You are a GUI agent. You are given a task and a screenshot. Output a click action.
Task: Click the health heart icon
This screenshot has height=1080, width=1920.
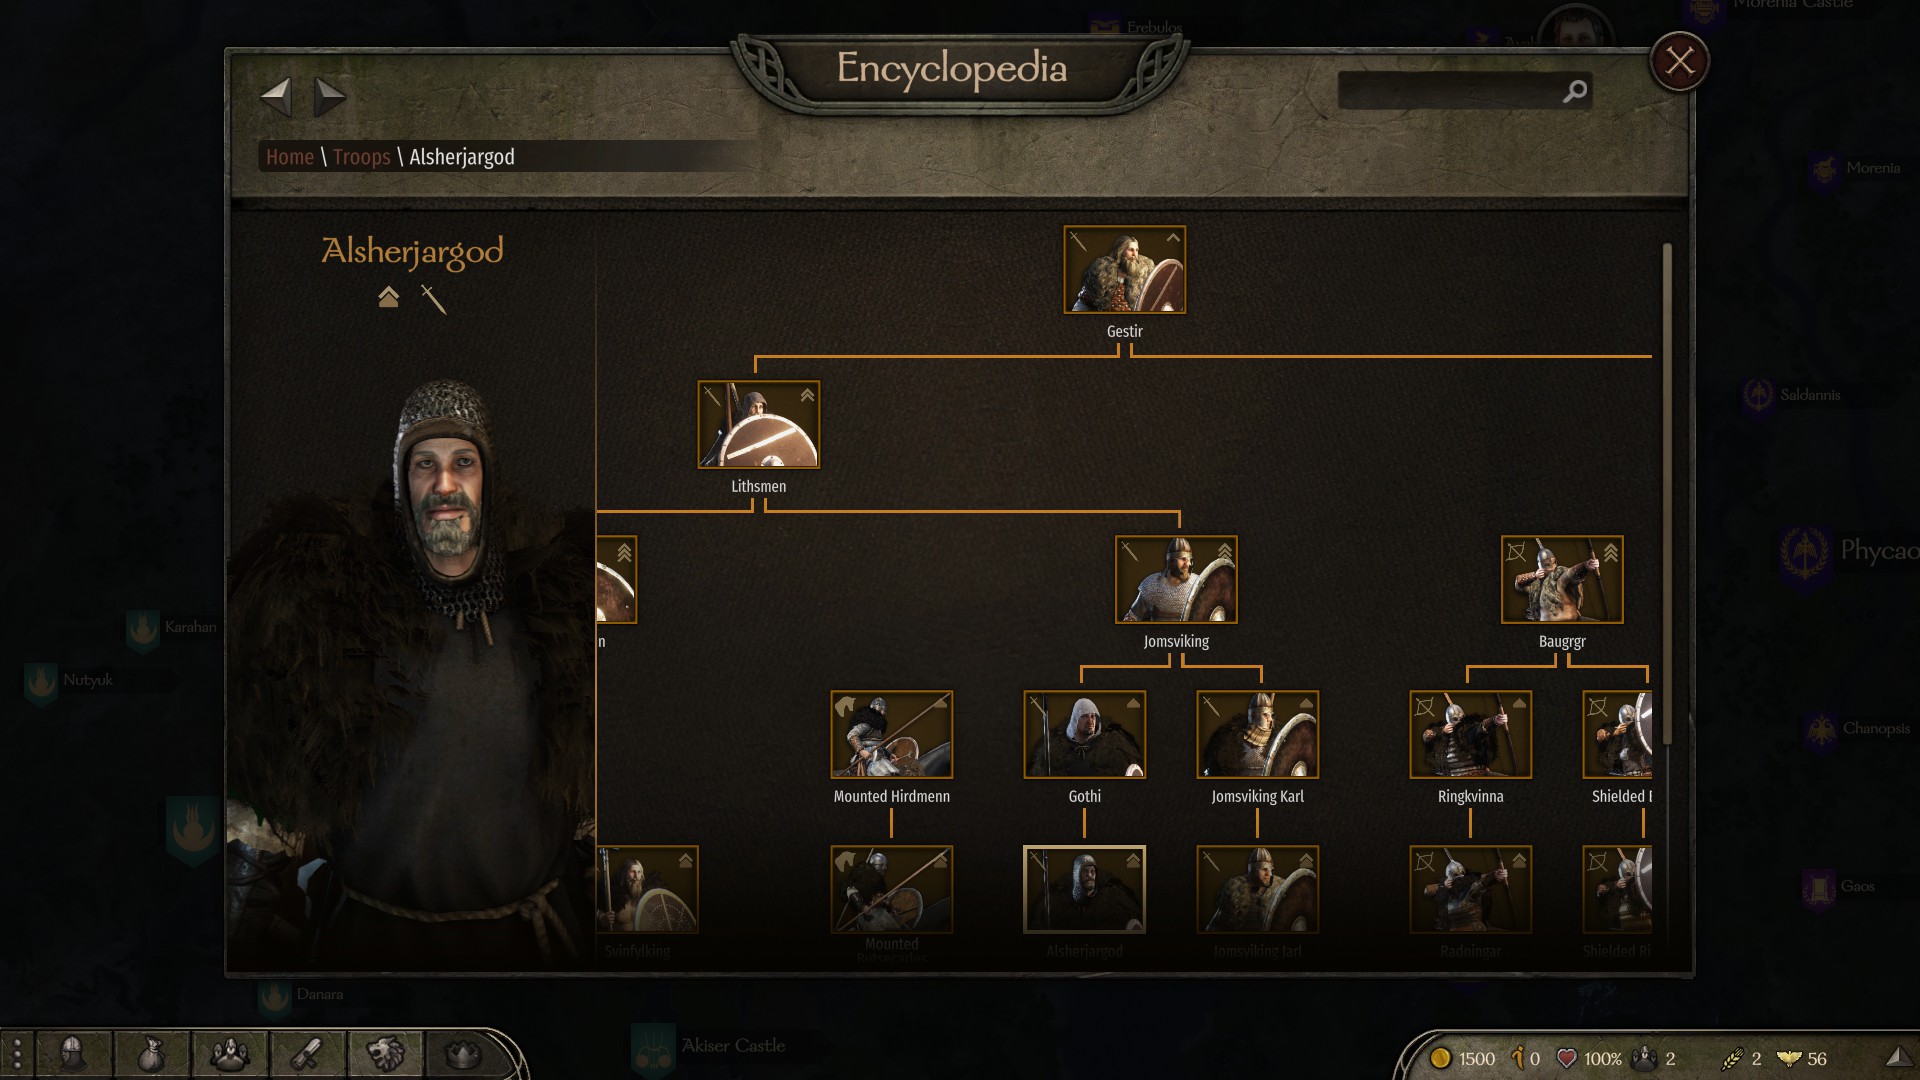tap(1567, 1058)
